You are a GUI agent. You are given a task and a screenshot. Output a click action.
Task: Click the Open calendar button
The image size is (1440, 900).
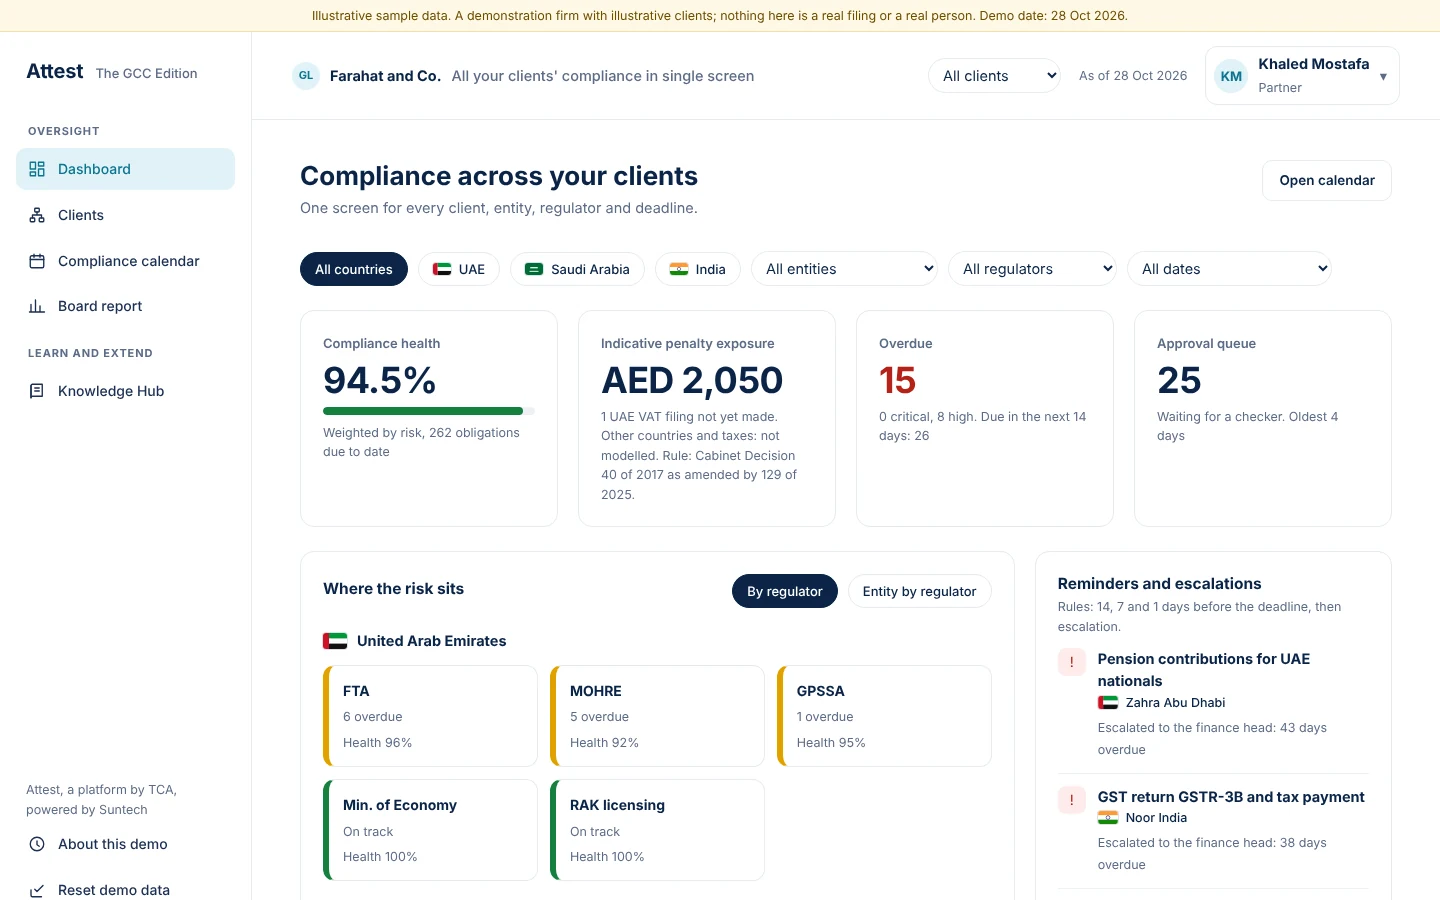click(1327, 180)
